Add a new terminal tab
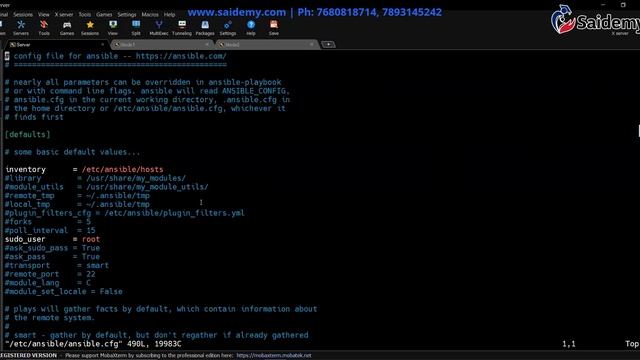640x360 pixels. (328, 44)
